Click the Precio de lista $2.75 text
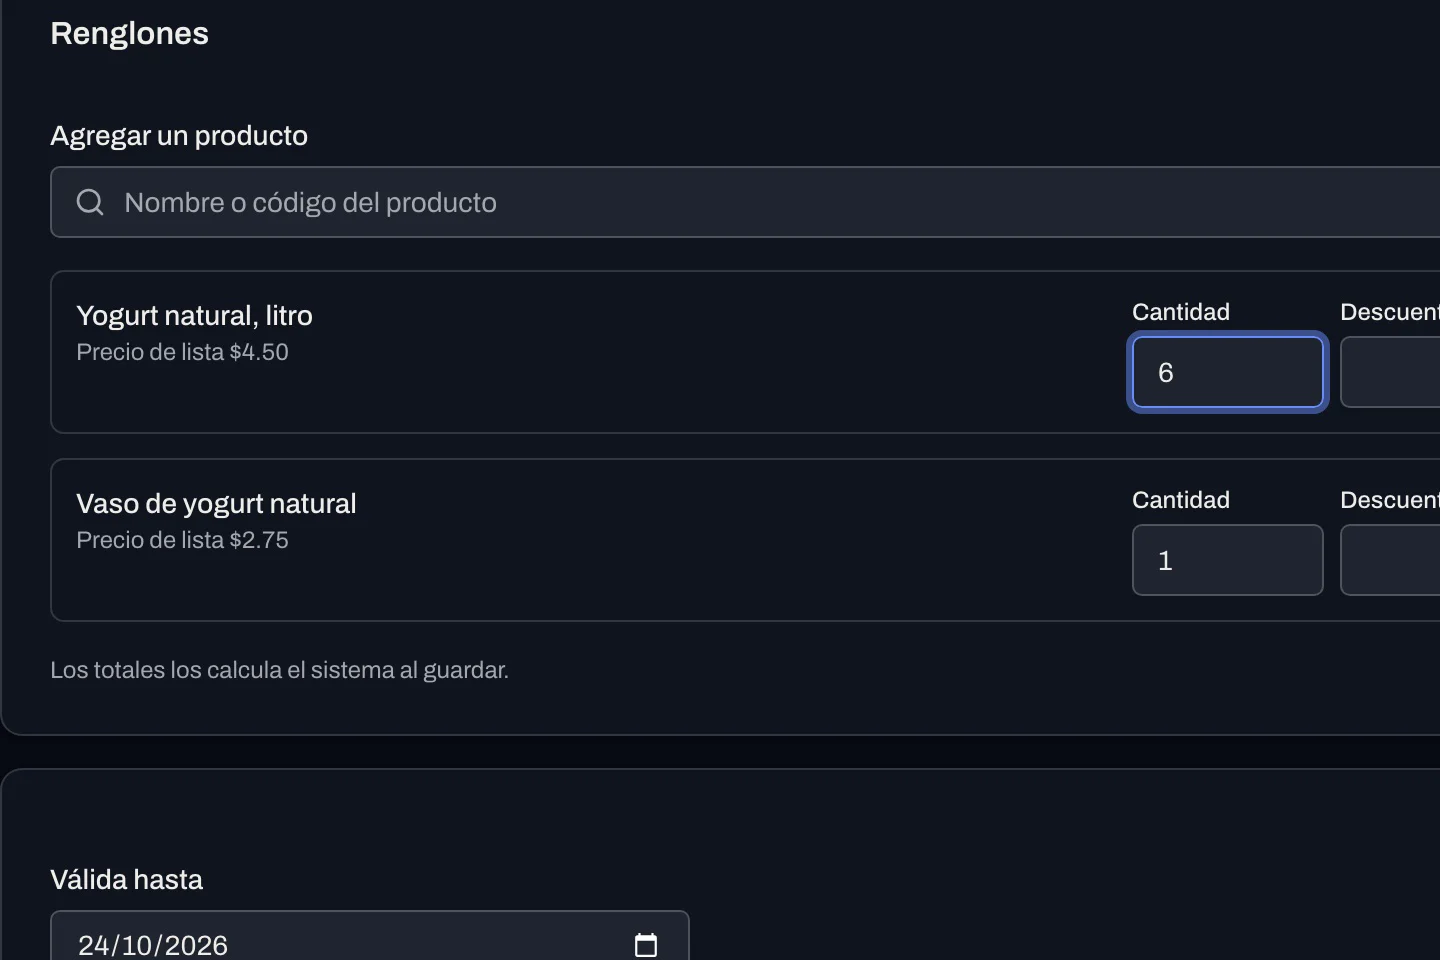The height and width of the screenshot is (960, 1440). (183, 540)
